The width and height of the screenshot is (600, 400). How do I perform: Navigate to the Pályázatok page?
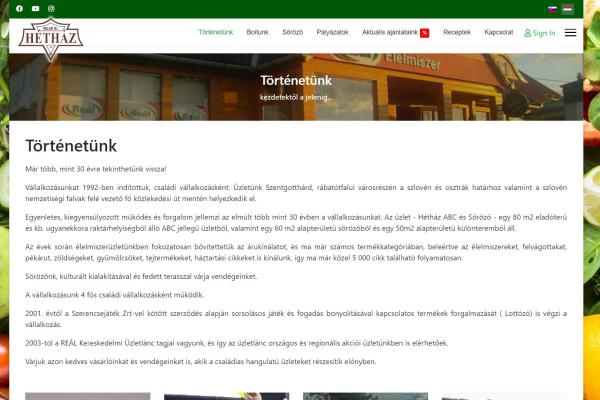tap(332, 32)
